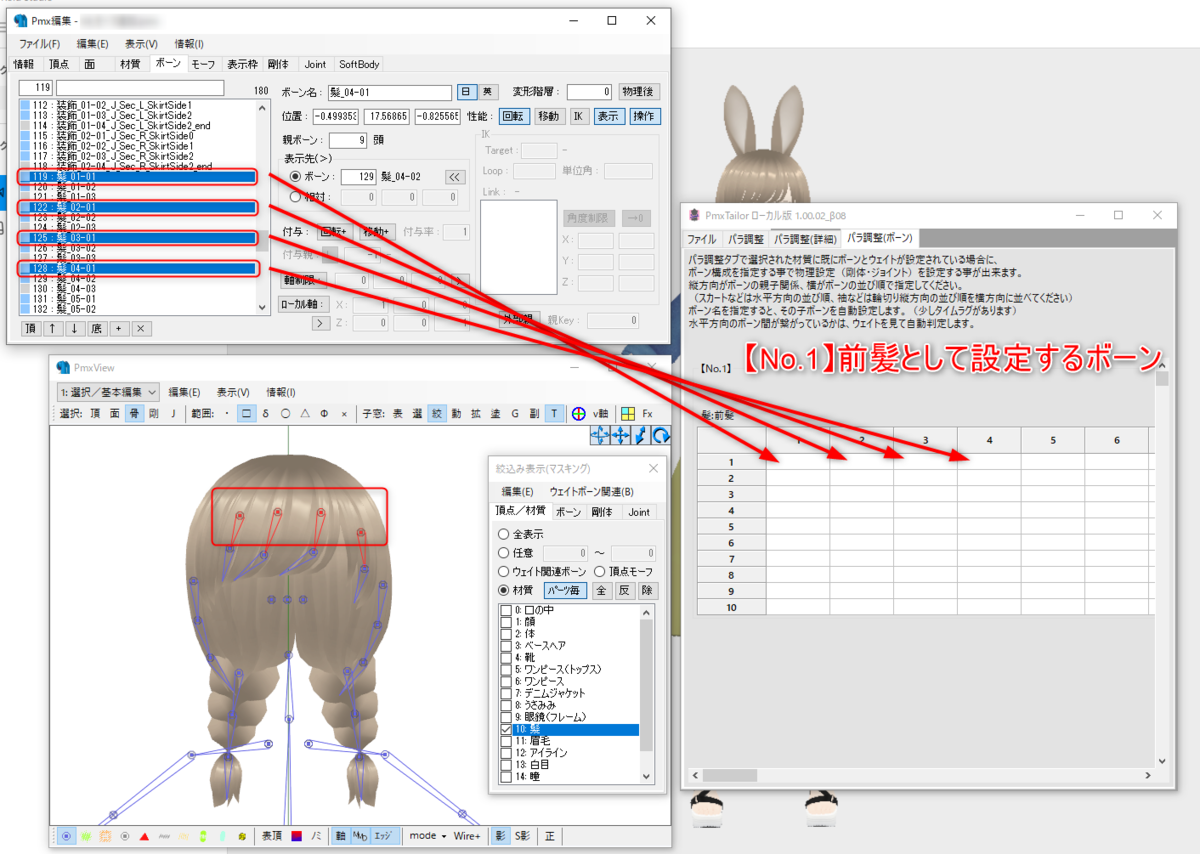Check the 8: うさみみ material checkbox
1200x854 pixels.
tap(506, 706)
